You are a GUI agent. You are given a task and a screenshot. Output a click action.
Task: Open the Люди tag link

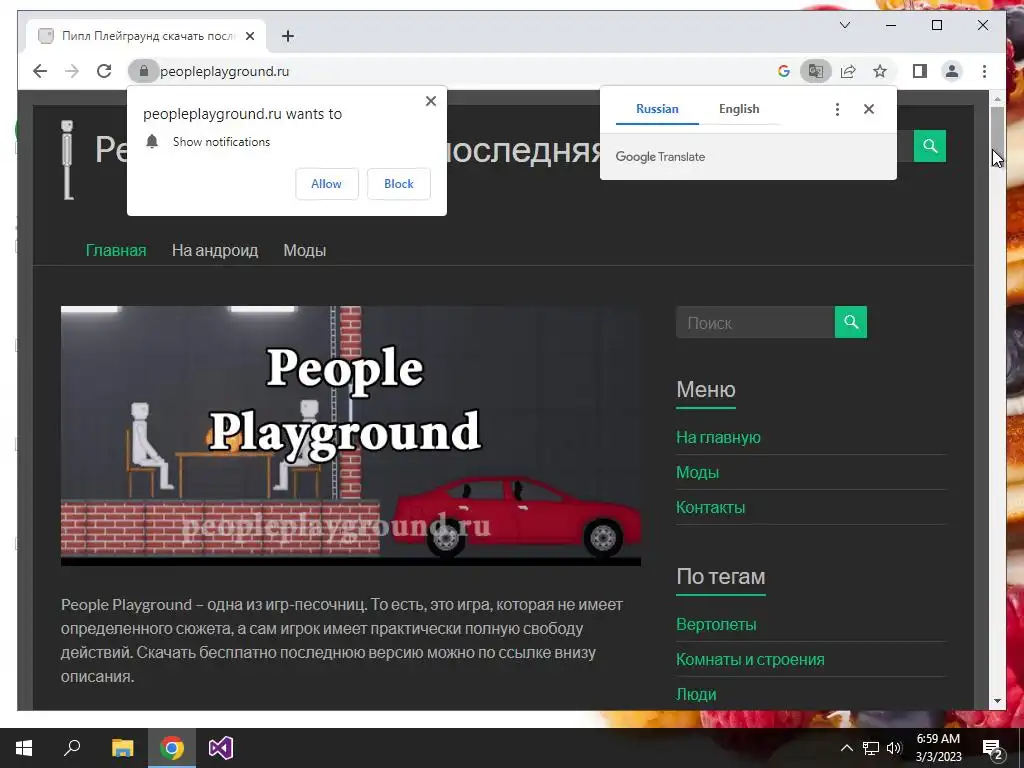pyautogui.click(x=696, y=694)
